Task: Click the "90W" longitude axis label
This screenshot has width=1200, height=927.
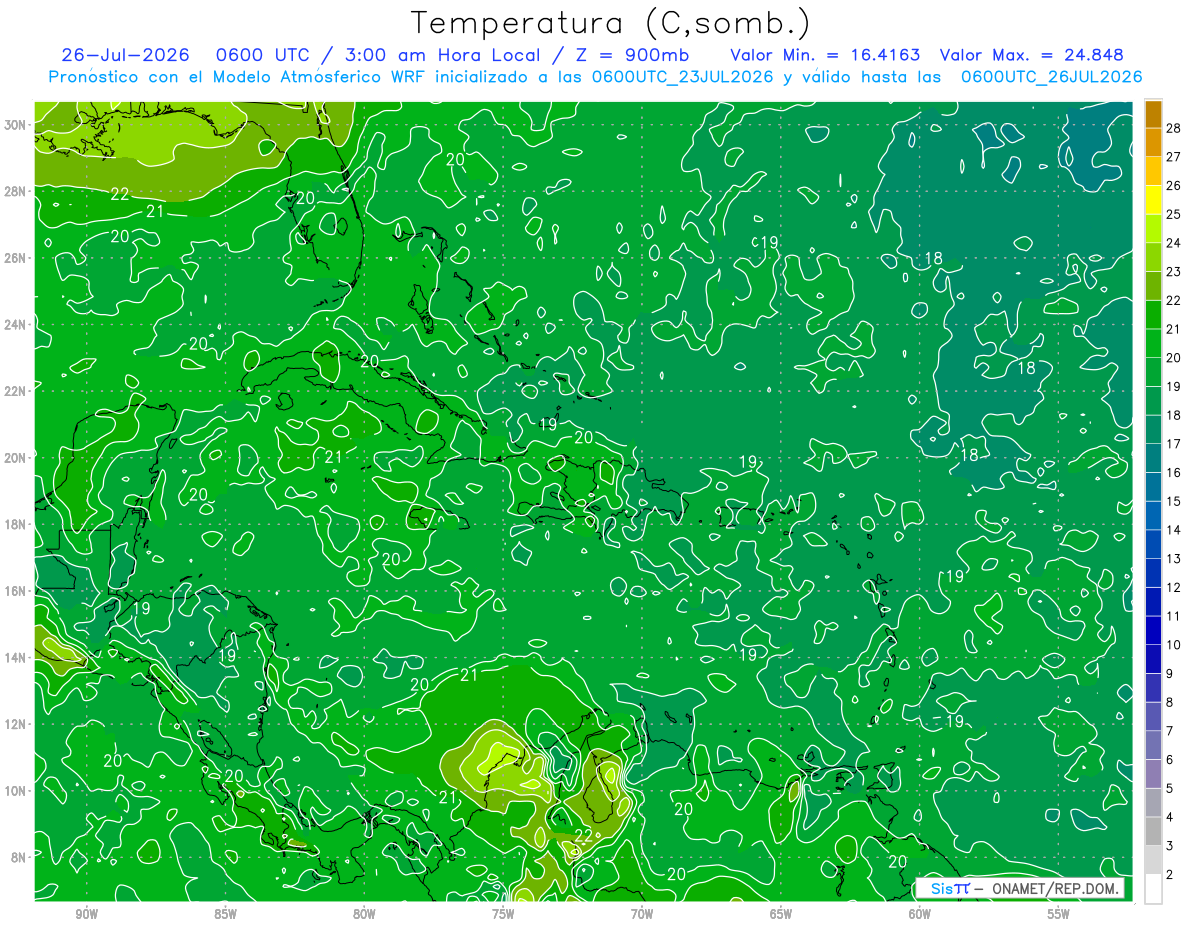Action: [x=86, y=913]
